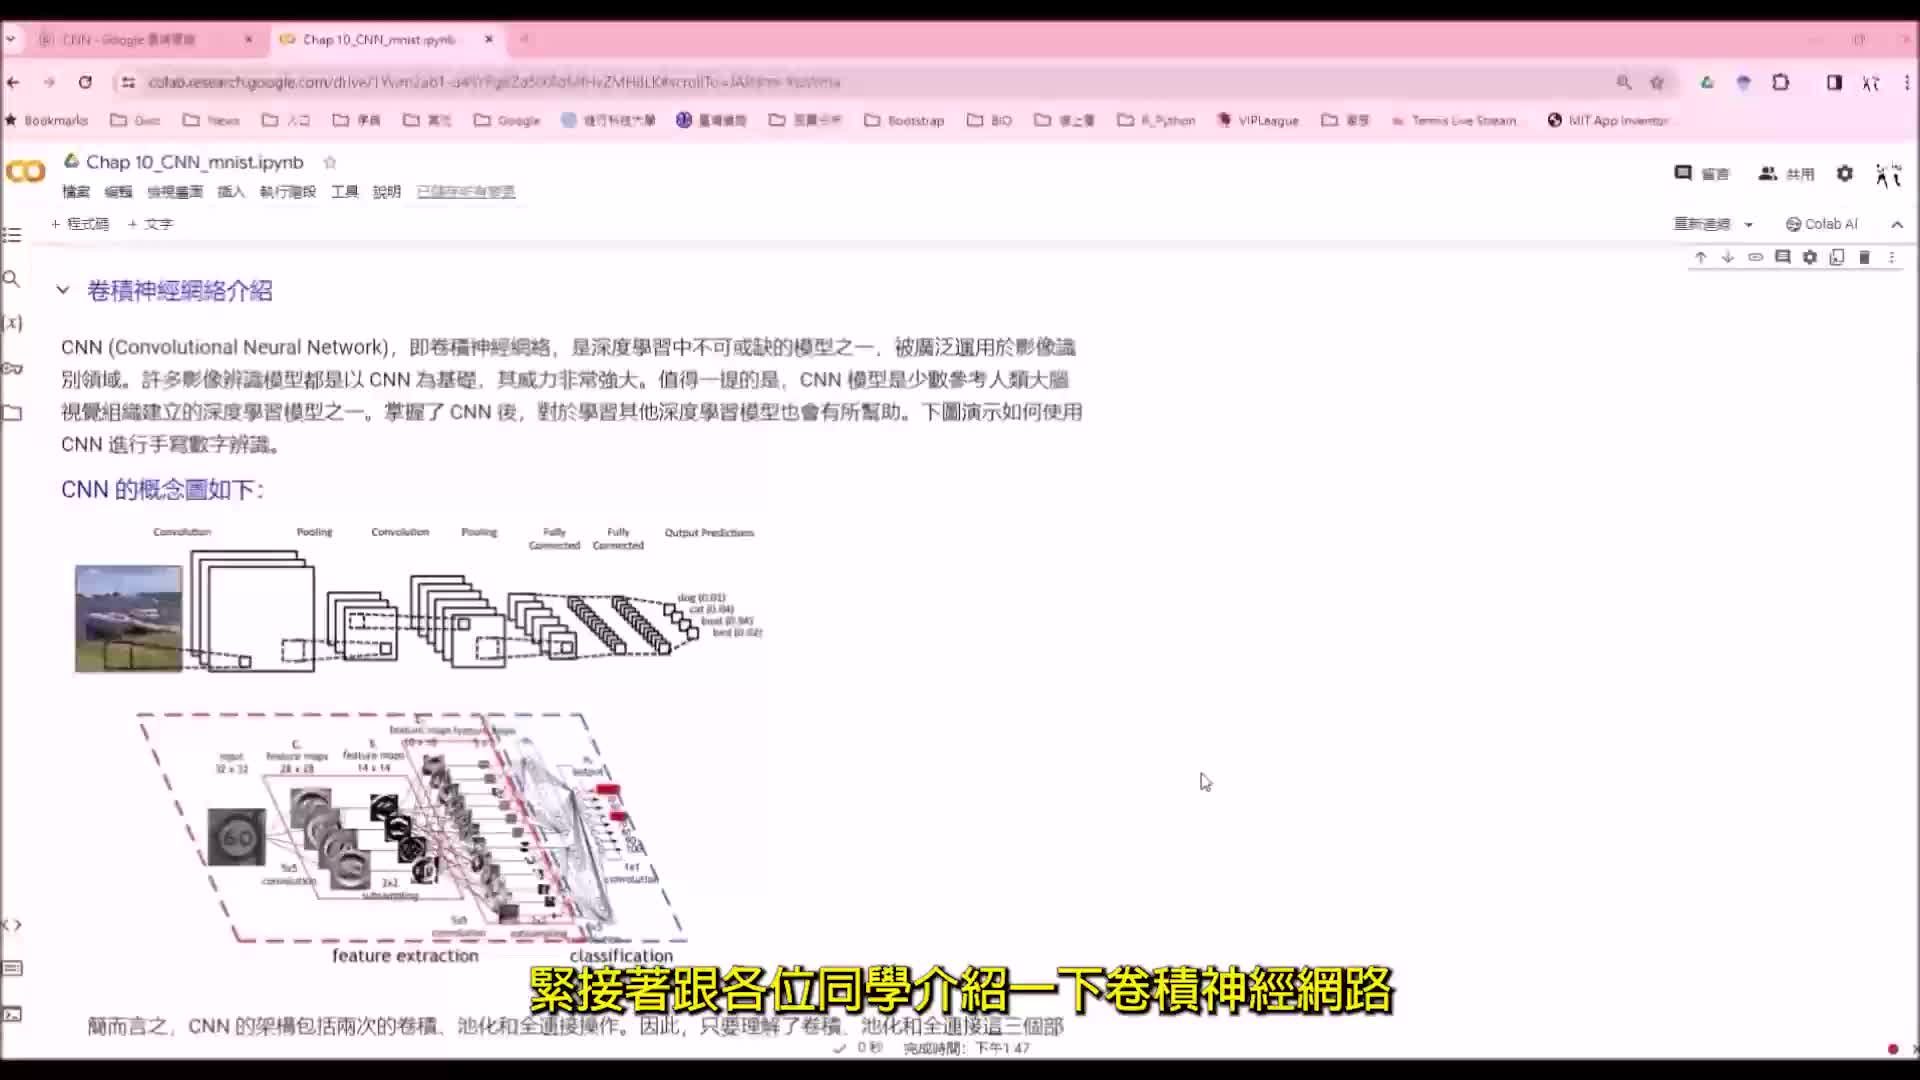Open the cell's more options three-dot menu
Viewport: 1920px width, 1080px height.
tap(1891, 257)
